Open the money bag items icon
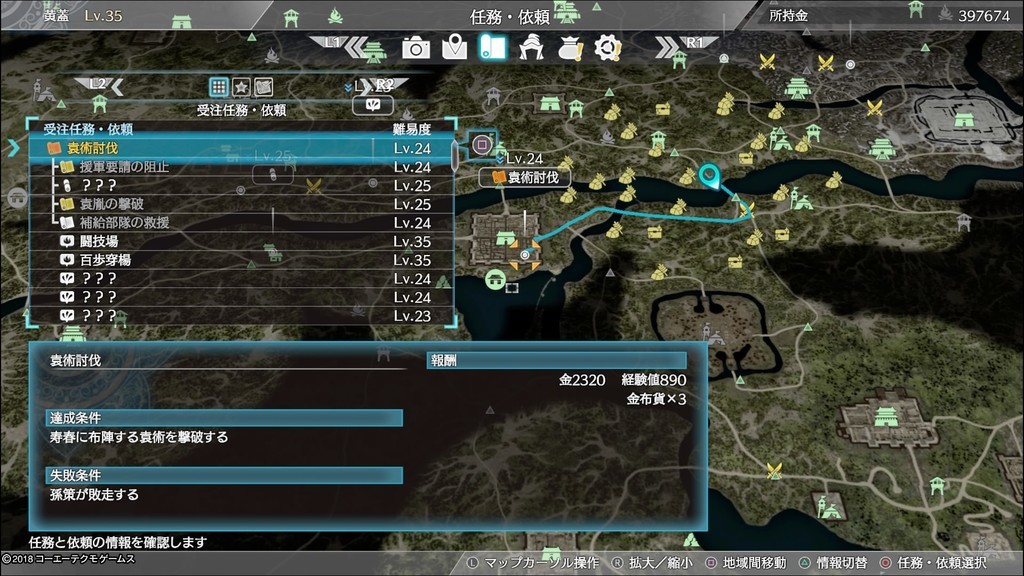The image size is (1024, 576). tap(570, 48)
